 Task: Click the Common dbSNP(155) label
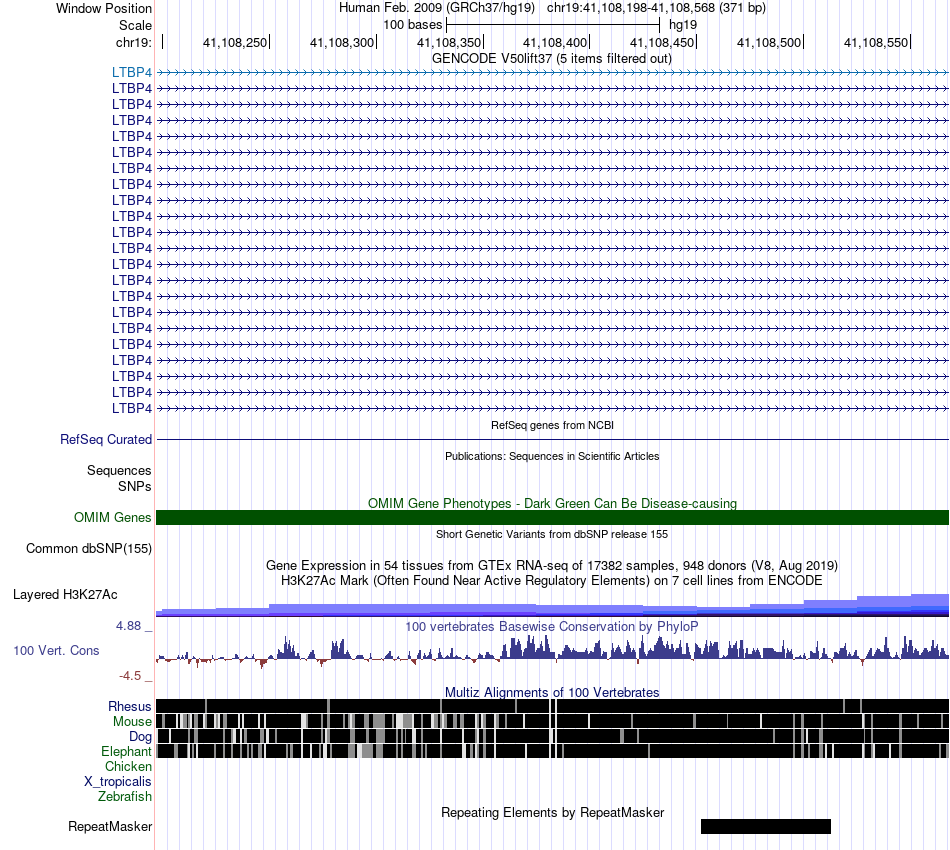click(88, 548)
